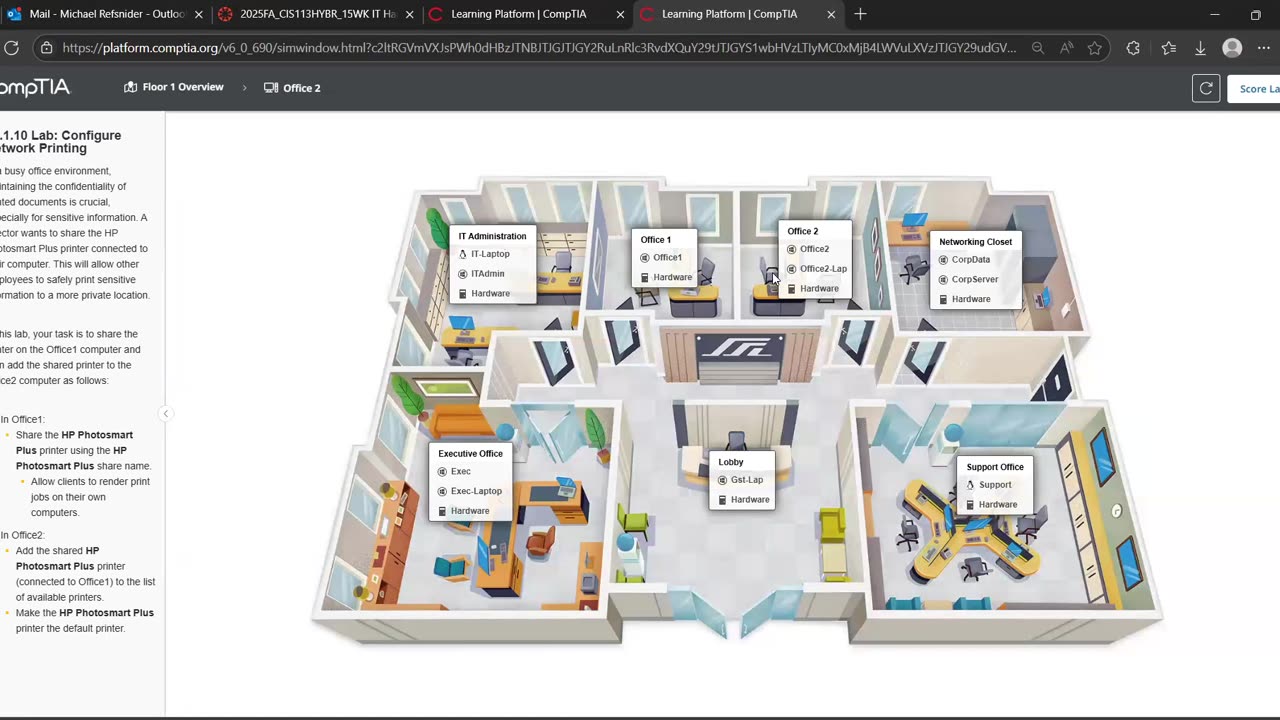Click the Support Office room label
Image resolution: width=1280 pixels, height=720 pixels.
[x=995, y=467]
